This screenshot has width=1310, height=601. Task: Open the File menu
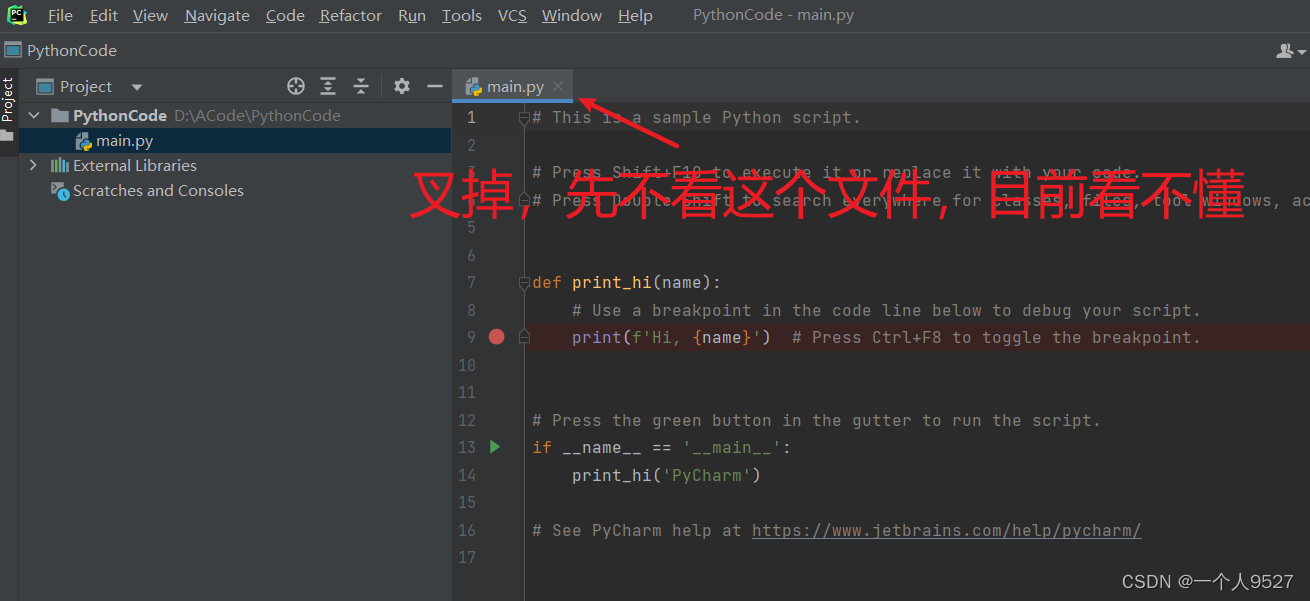coord(60,16)
